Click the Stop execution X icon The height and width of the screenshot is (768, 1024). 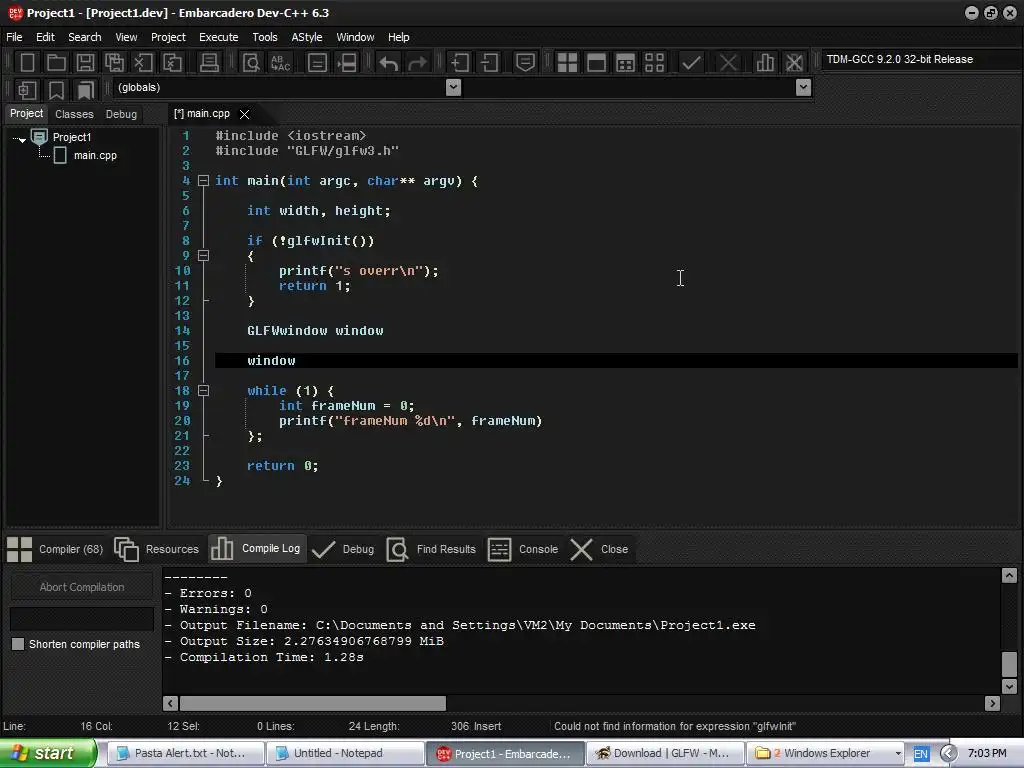728,63
